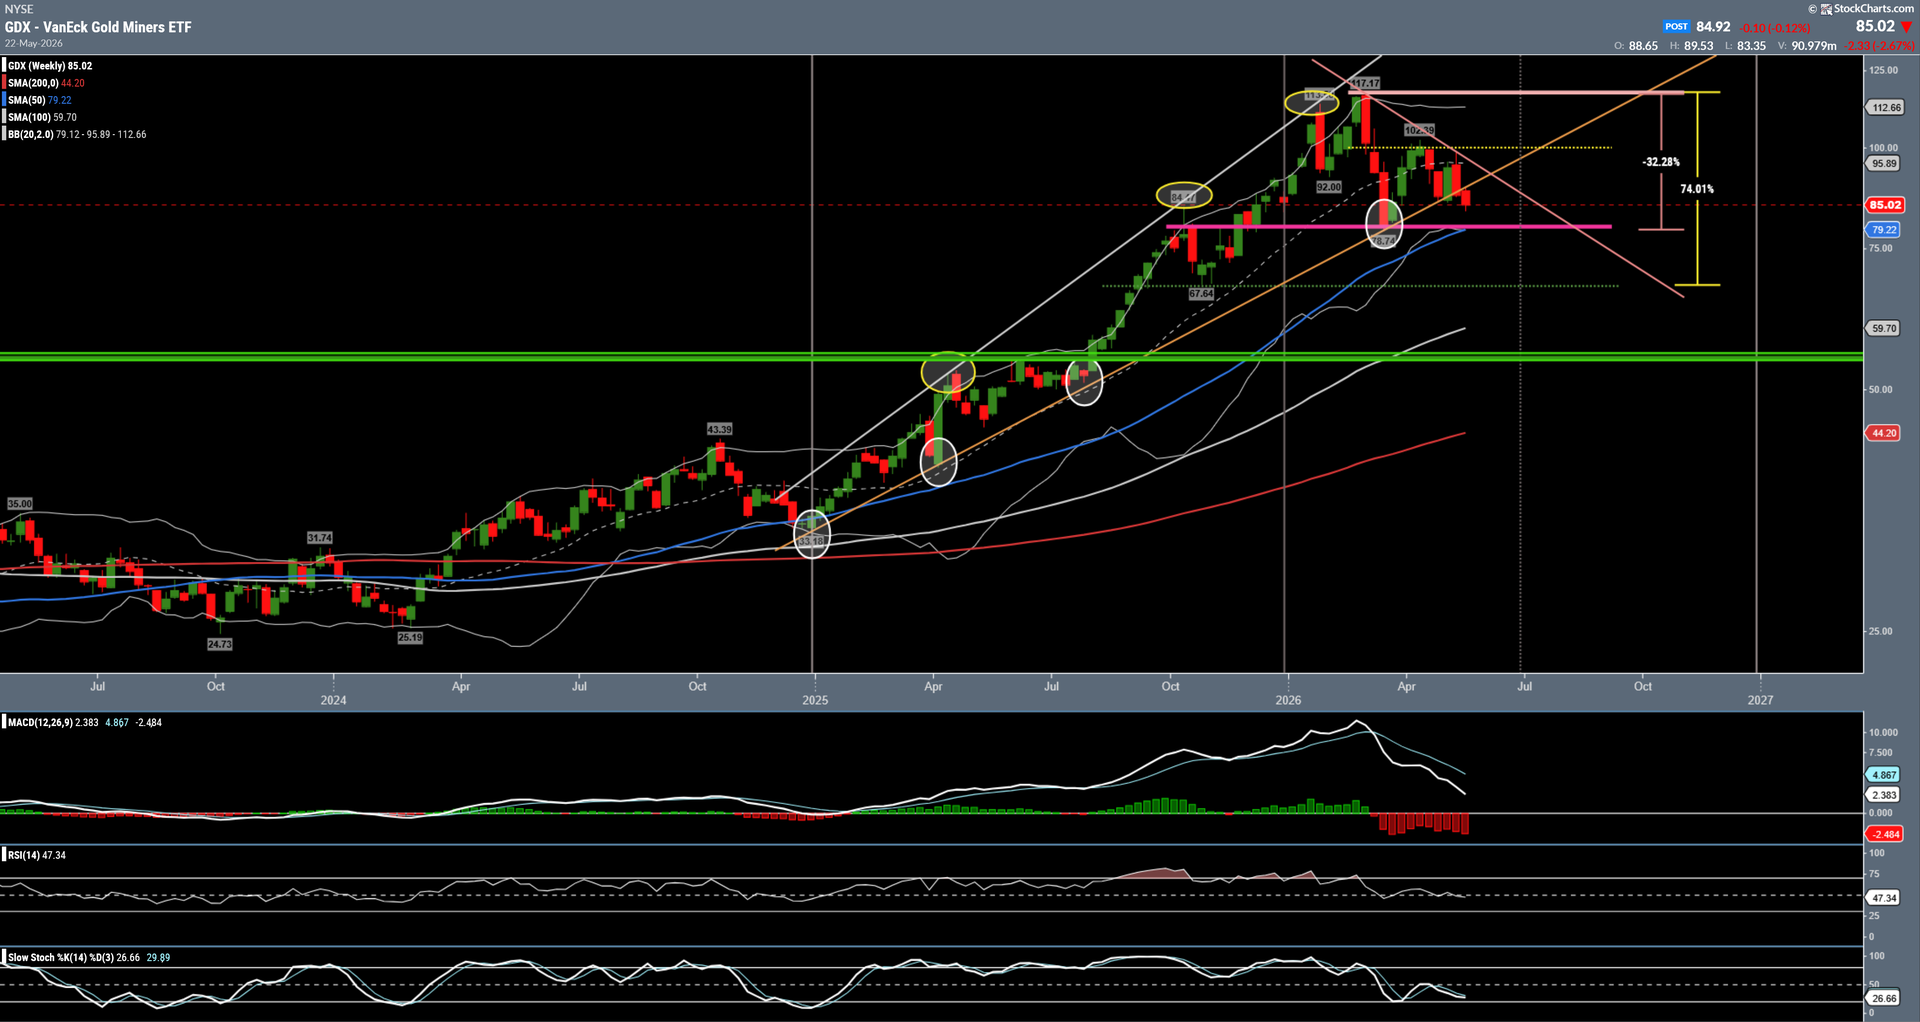Click the weekly change -2.33 (-2.67%)

1880,46
